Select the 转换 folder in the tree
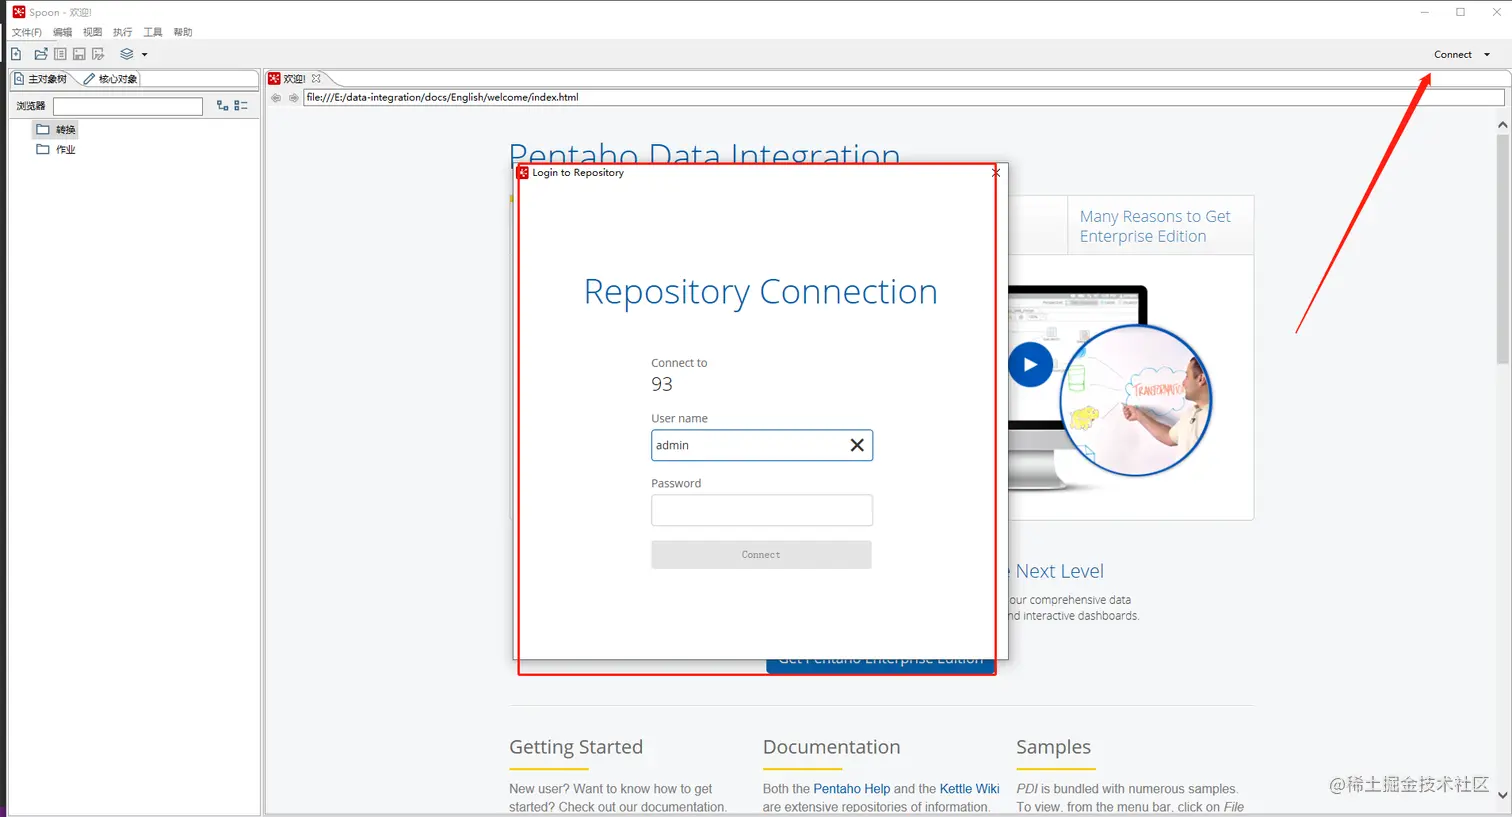The width and height of the screenshot is (1512, 817). click(x=56, y=129)
